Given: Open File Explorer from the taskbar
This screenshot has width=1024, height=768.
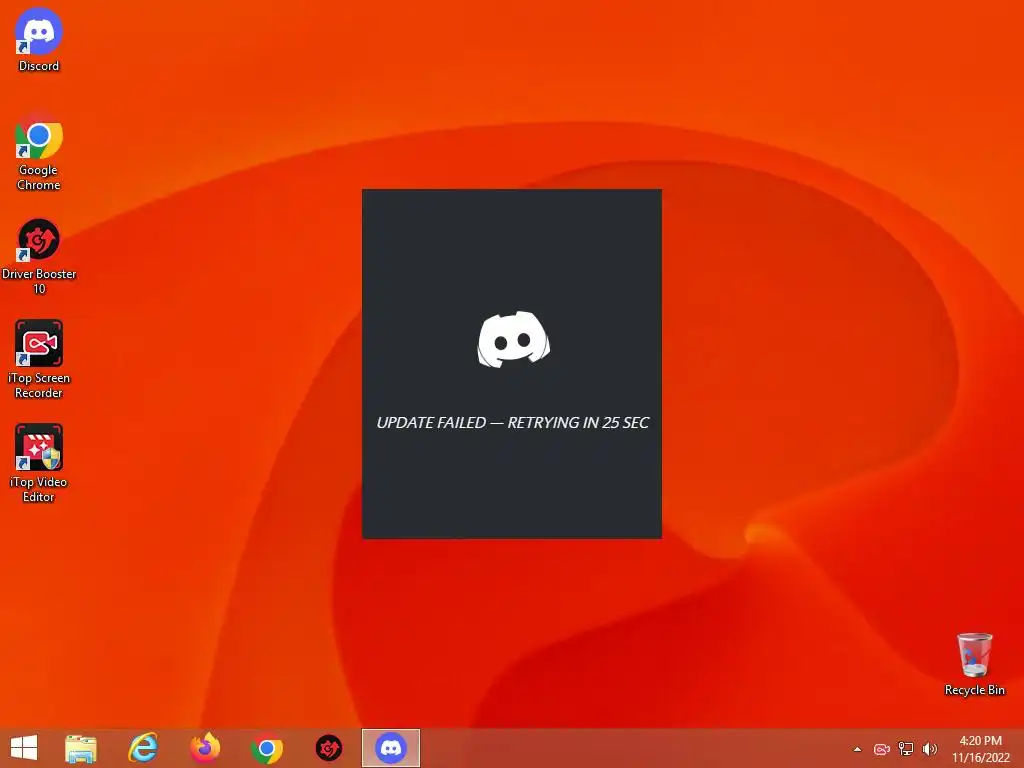Looking at the screenshot, I should coord(81,748).
